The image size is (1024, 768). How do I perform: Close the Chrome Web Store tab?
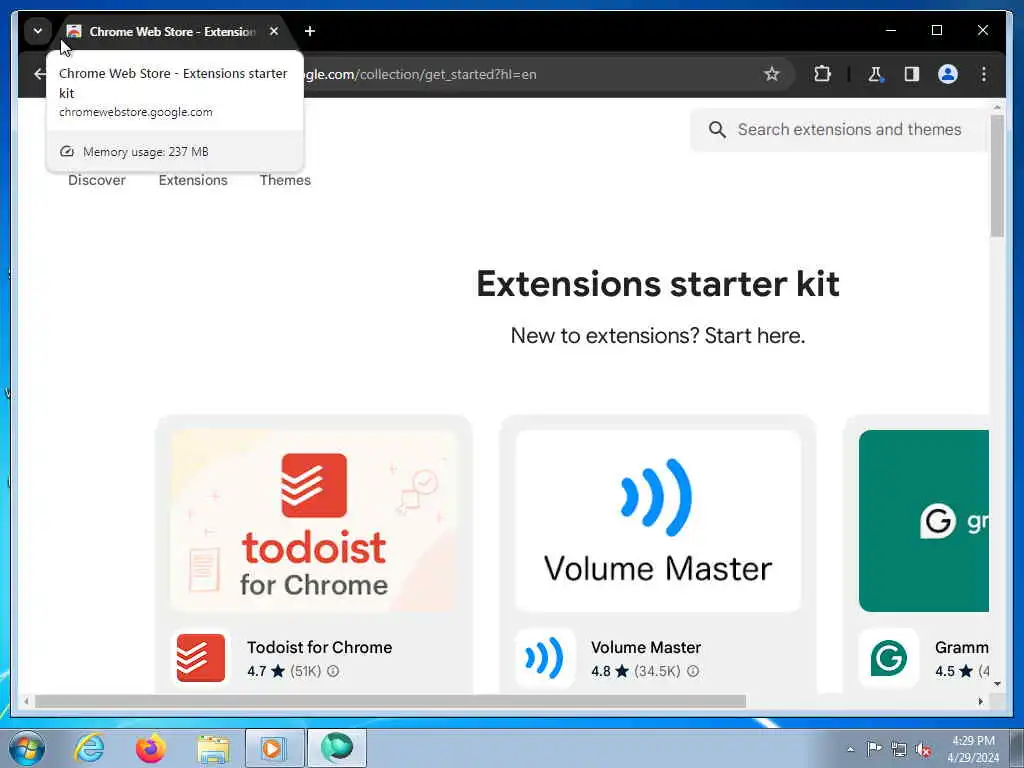pyautogui.click(x=274, y=31)
